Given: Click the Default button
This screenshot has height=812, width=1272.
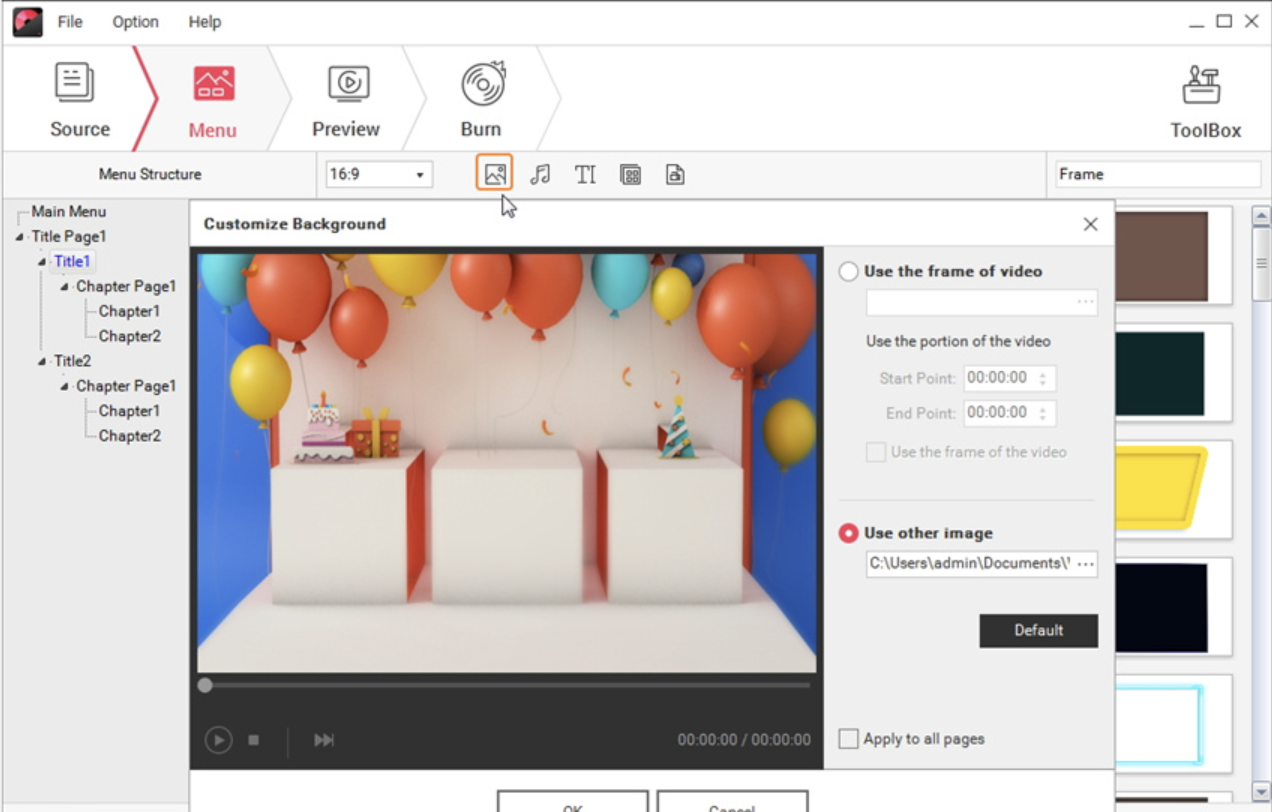Looking at the screenshot, I should pos(1038,630).
